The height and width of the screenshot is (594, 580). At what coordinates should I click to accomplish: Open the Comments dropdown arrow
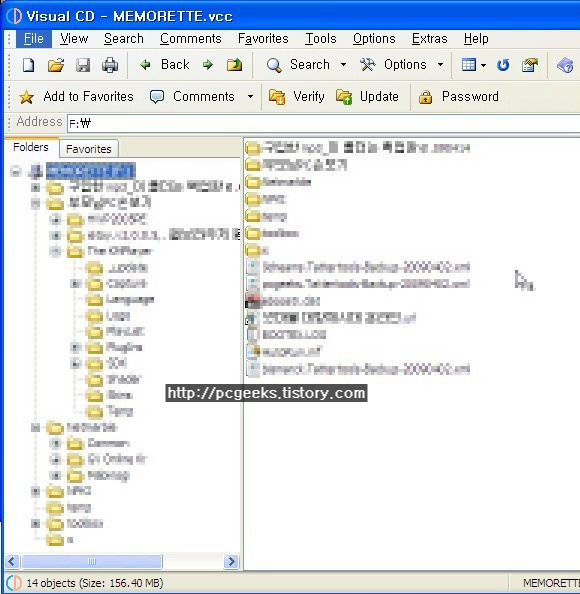coord(250,97)
